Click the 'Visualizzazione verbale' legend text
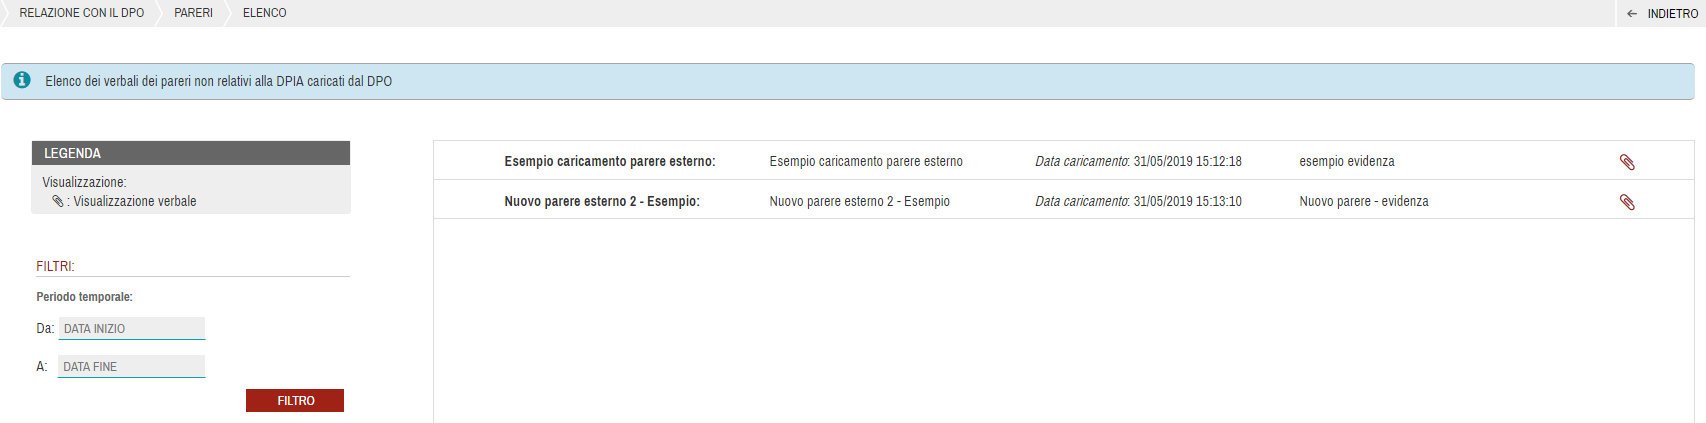The height and width of the screenshot is (423, 1706). click(x=135, y=201)
